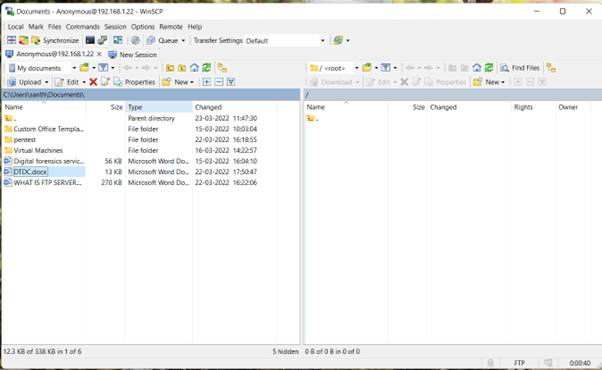Expand the local Edit dropdown arrow
Screen dimensions: 602x370
click(x=84, y=82)
